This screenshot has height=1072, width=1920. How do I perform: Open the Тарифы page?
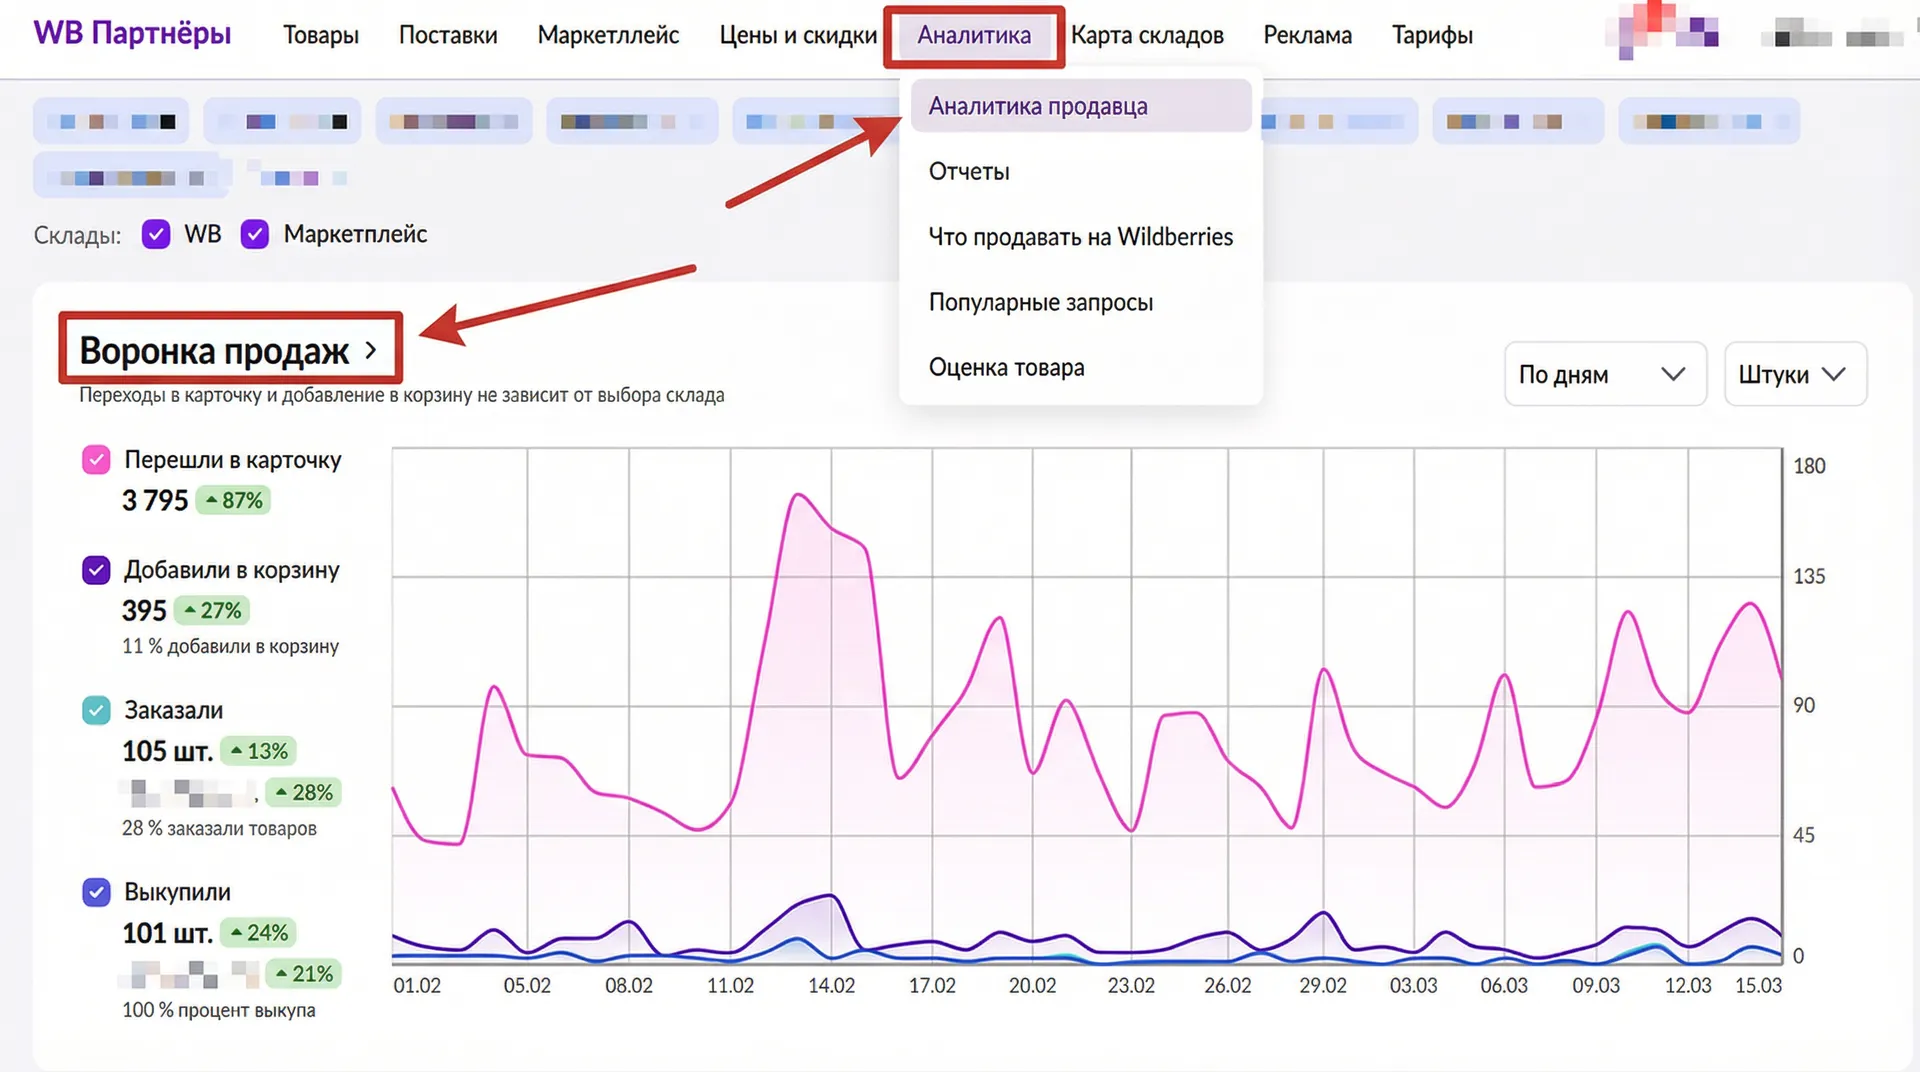tap(1432, 35)
